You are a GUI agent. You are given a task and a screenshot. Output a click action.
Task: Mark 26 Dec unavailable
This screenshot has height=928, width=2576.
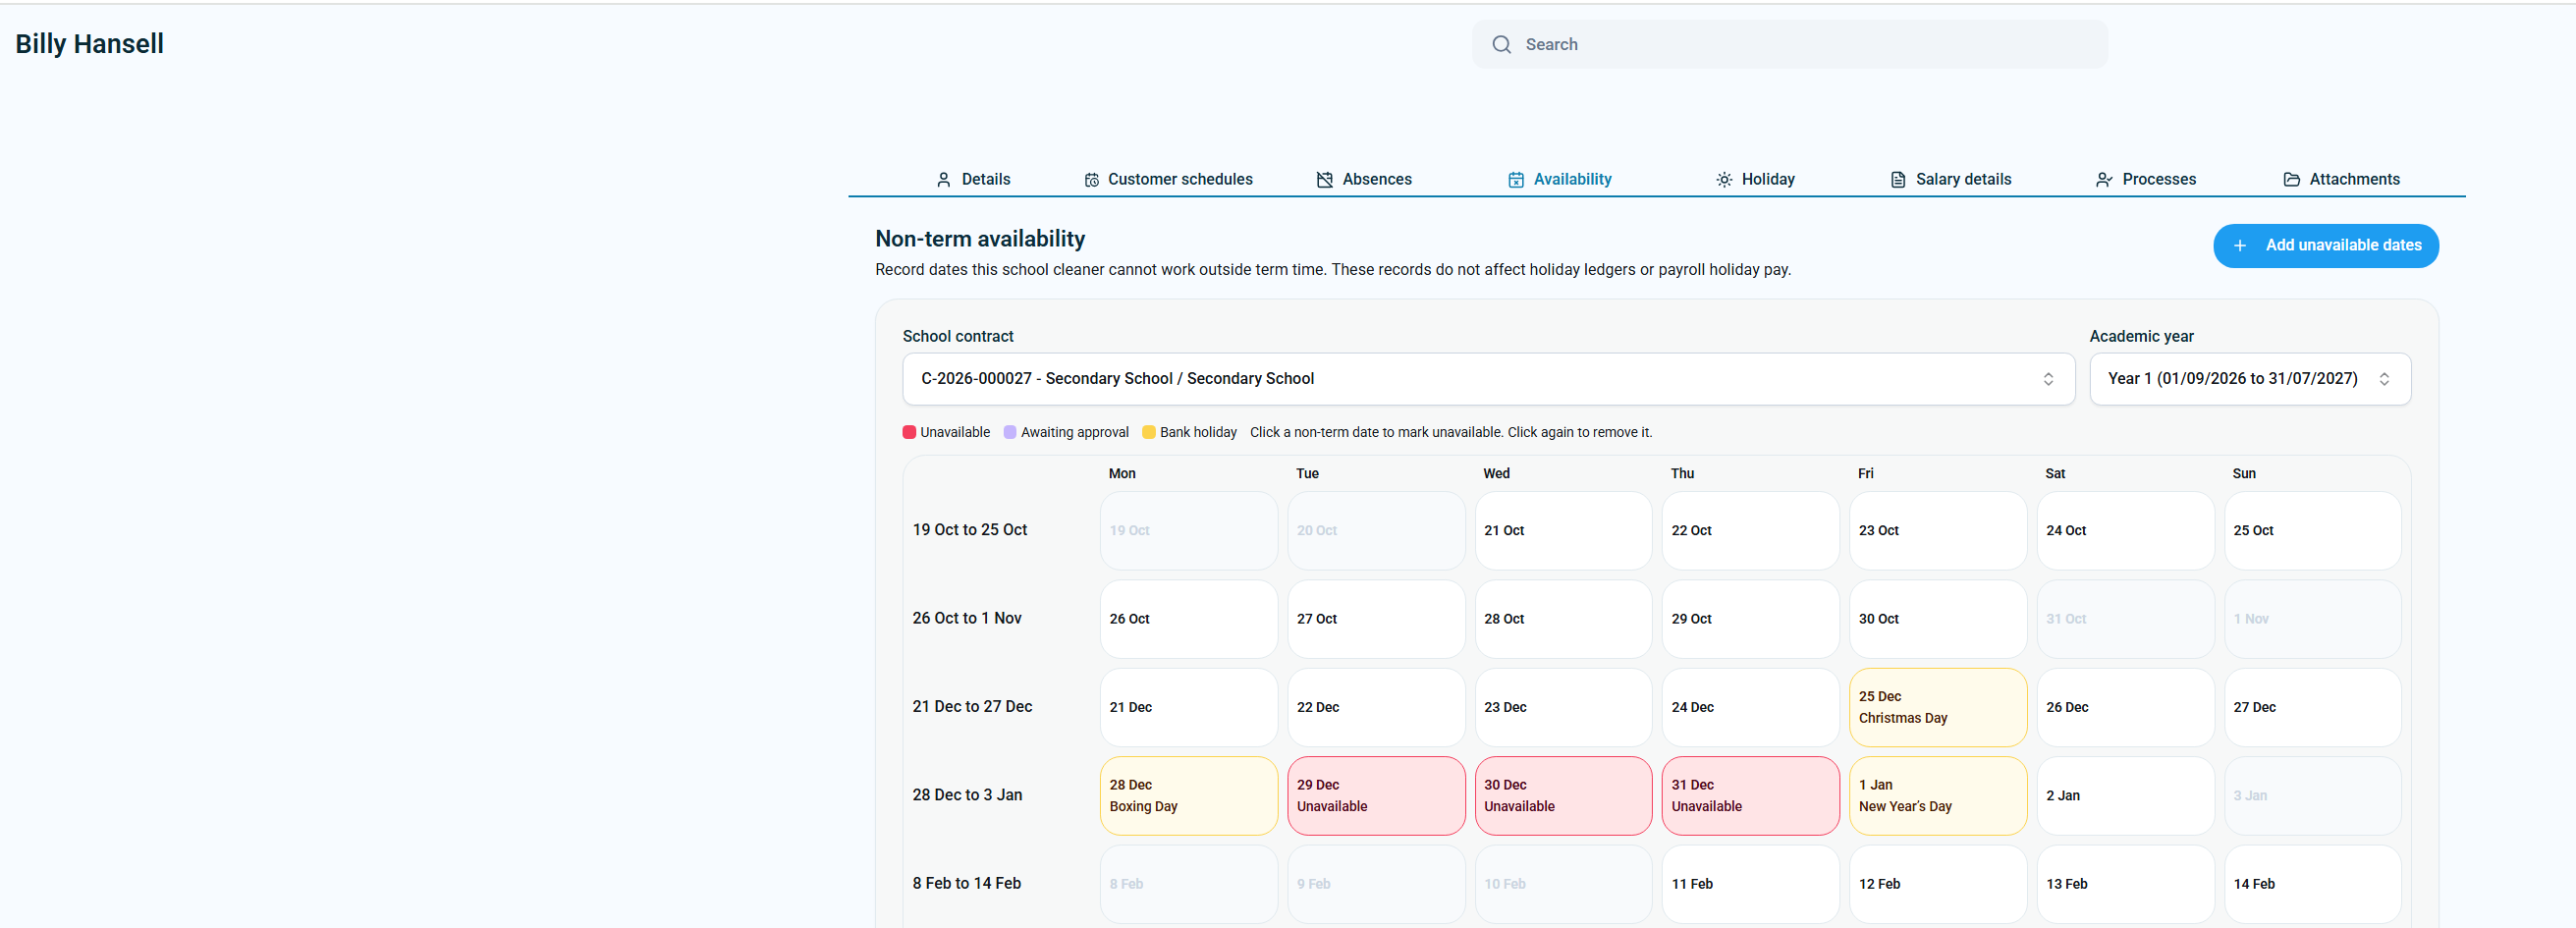tap(2125, 707)
